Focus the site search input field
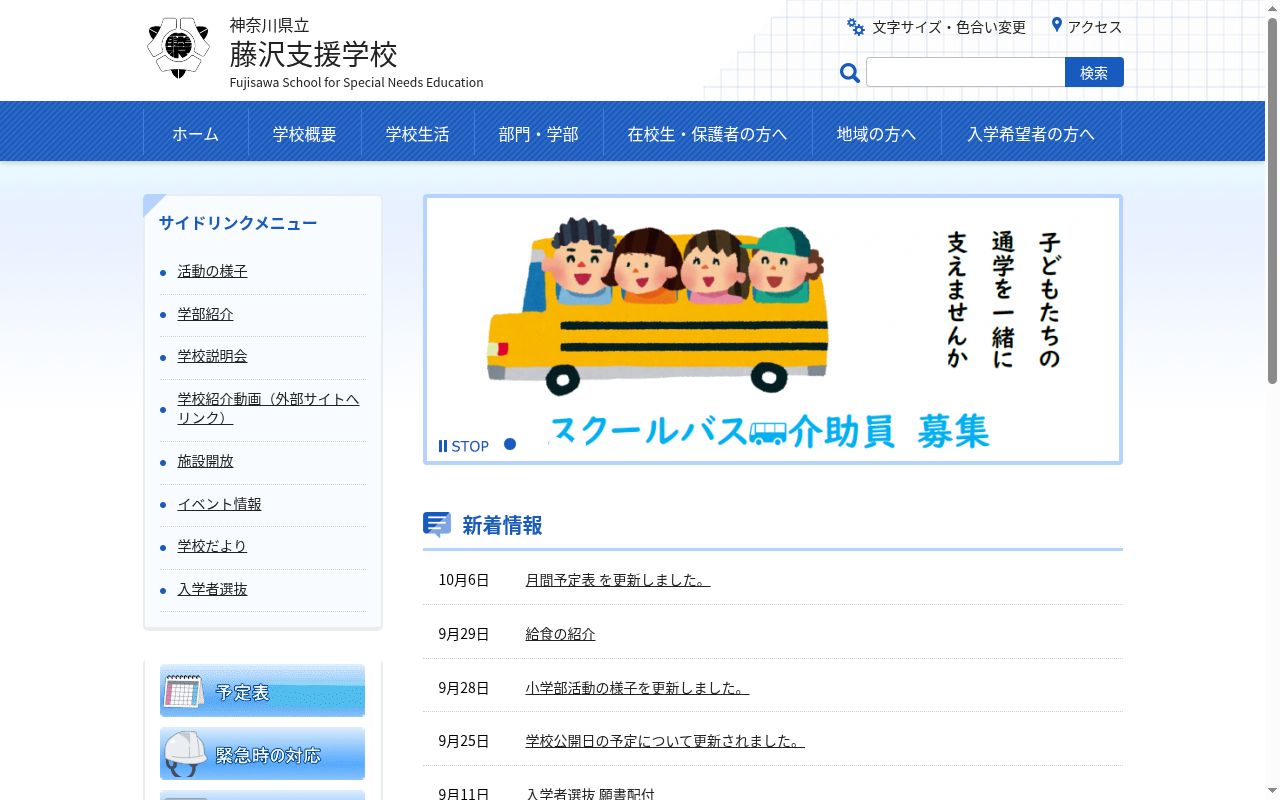1280x800 pixels. [966, 72]
